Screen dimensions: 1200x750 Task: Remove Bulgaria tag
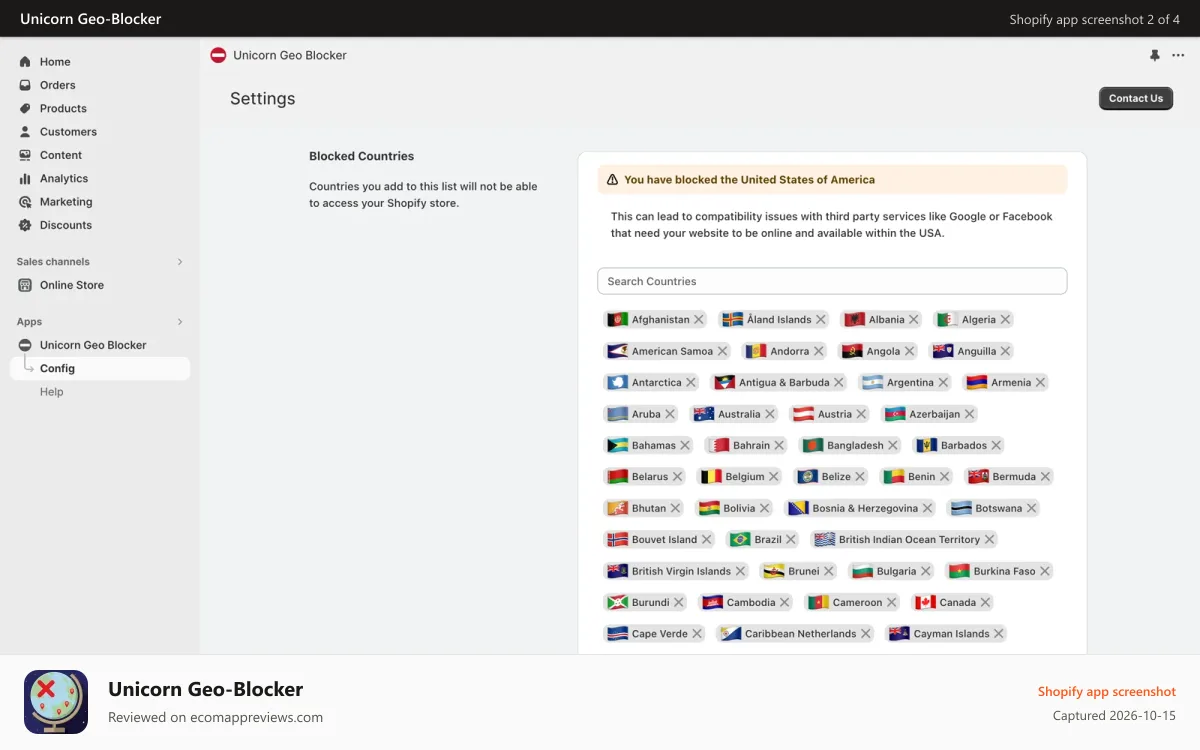[x=925, y=571]
